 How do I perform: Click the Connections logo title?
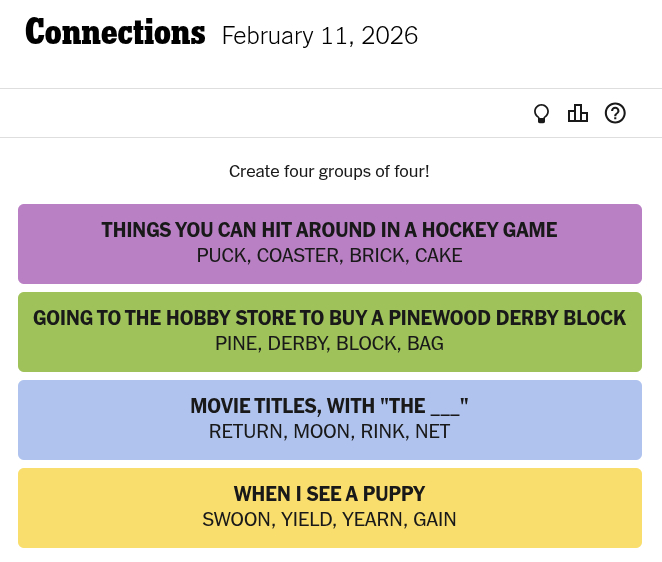115,33
